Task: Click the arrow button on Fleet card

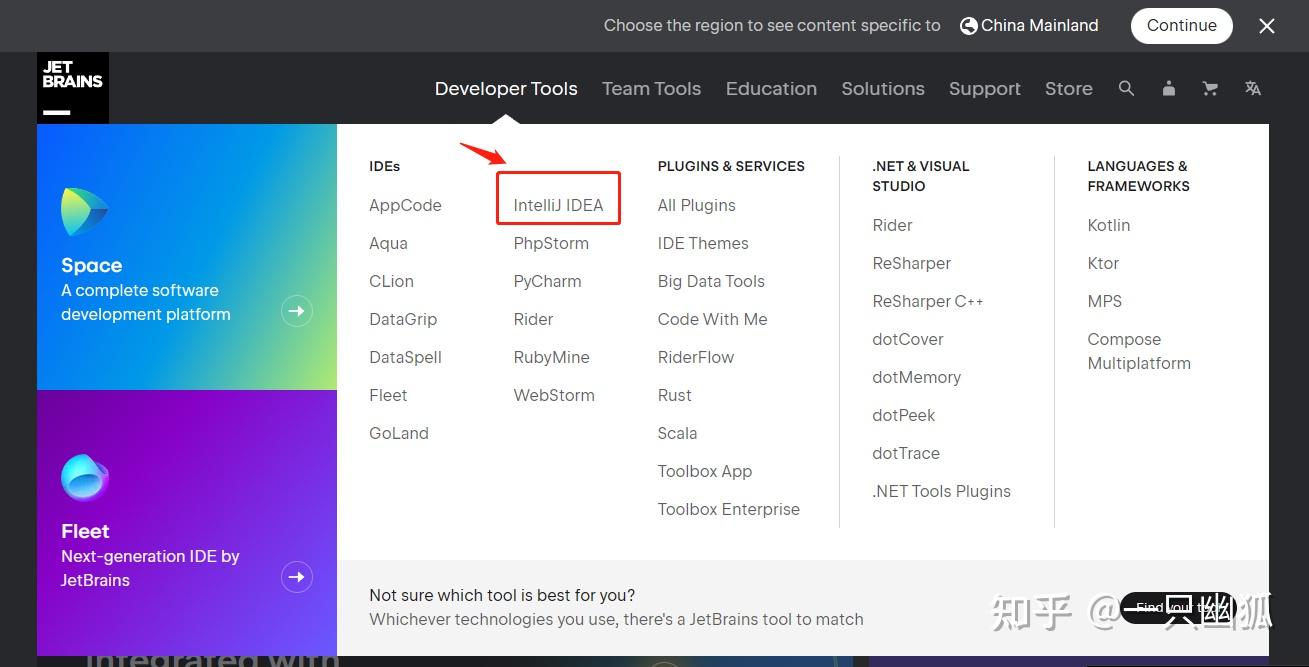Action: [296, 577]
